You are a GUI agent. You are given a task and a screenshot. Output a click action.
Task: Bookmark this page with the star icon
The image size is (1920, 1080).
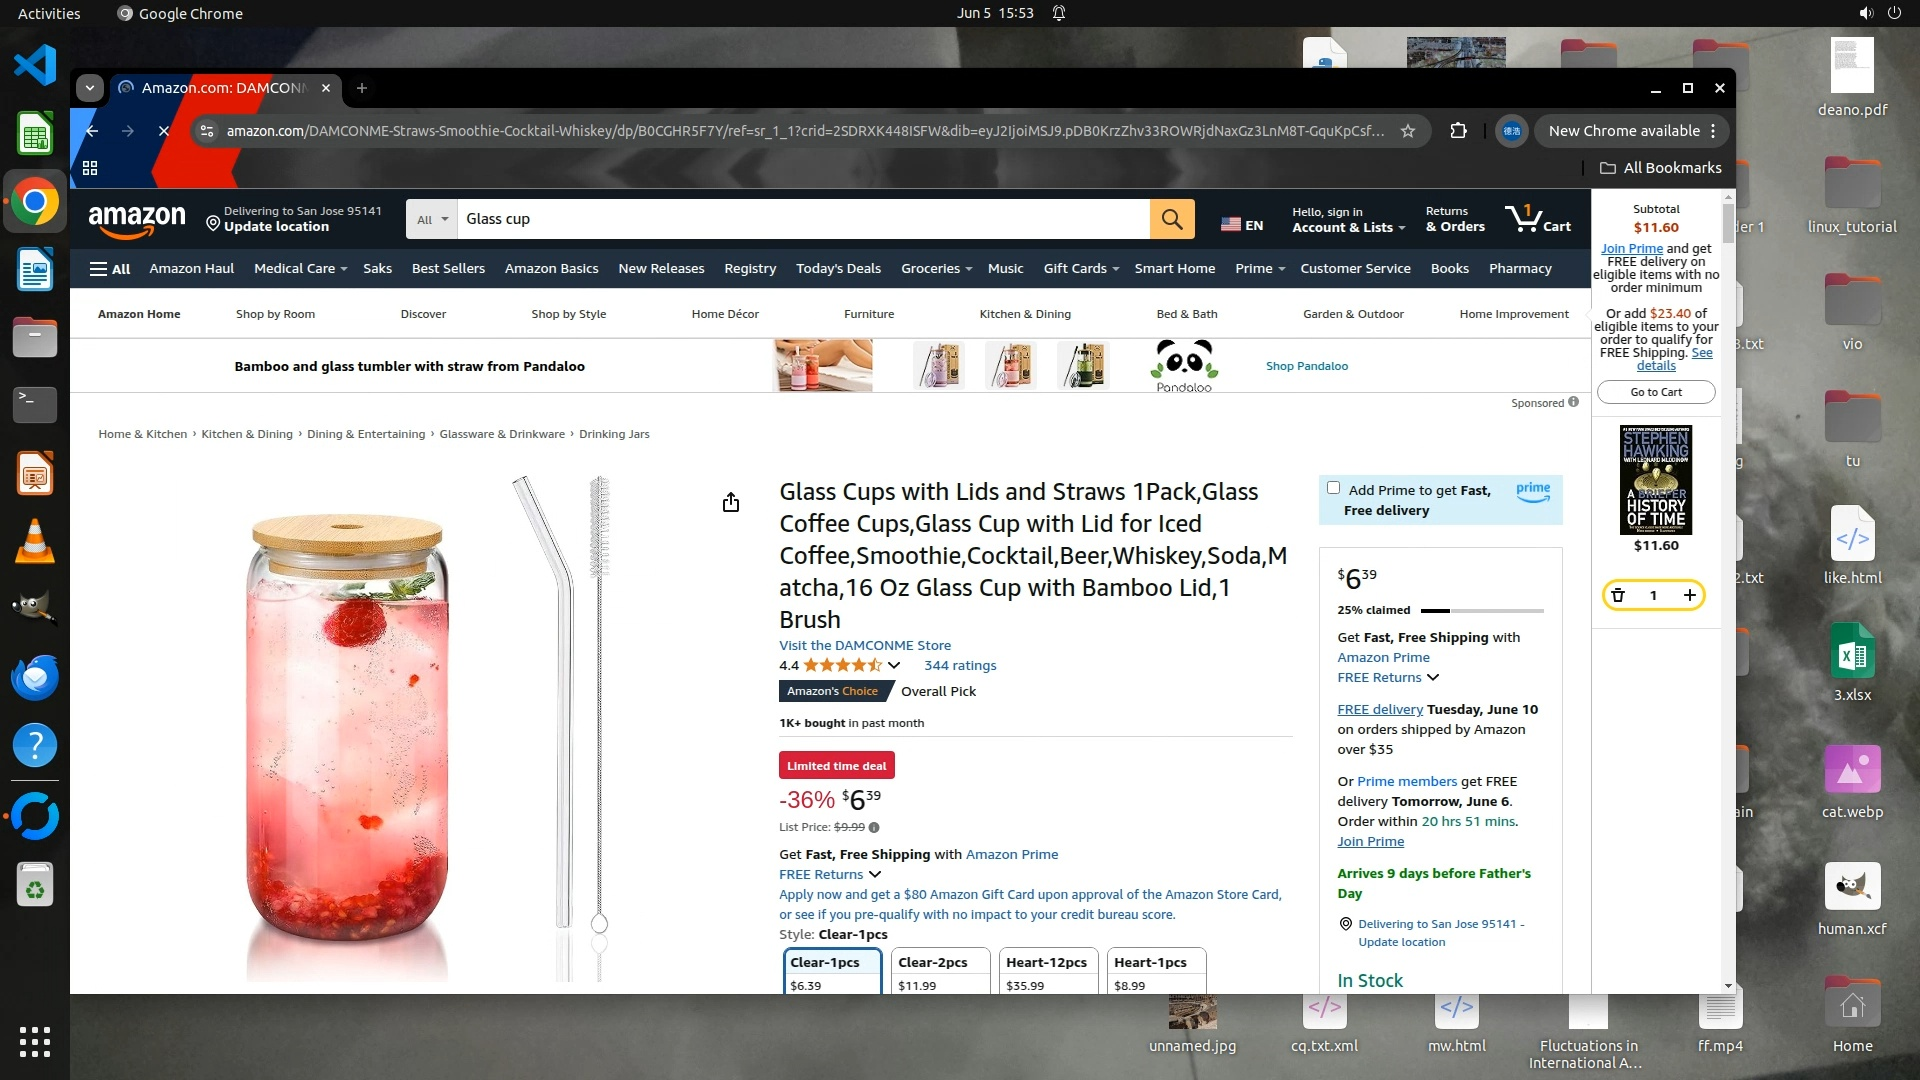tap(1408, 131)
